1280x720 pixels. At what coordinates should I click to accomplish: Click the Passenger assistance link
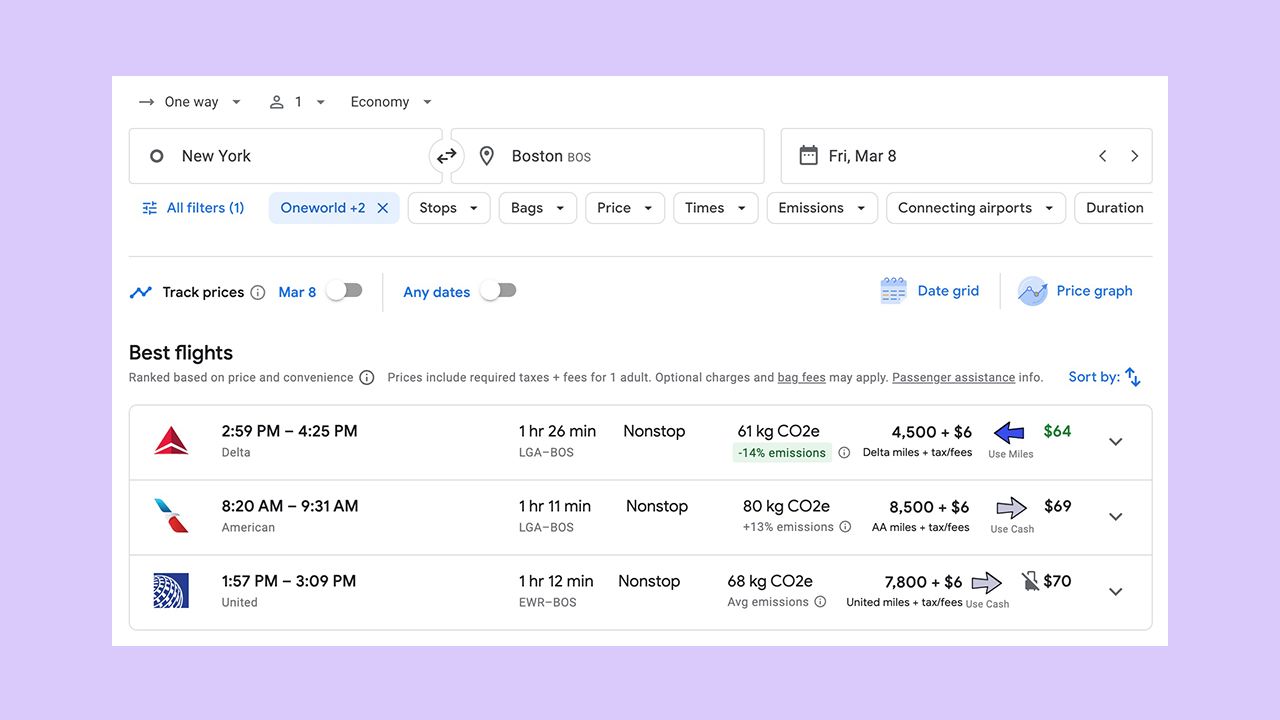tap(953, 377)
